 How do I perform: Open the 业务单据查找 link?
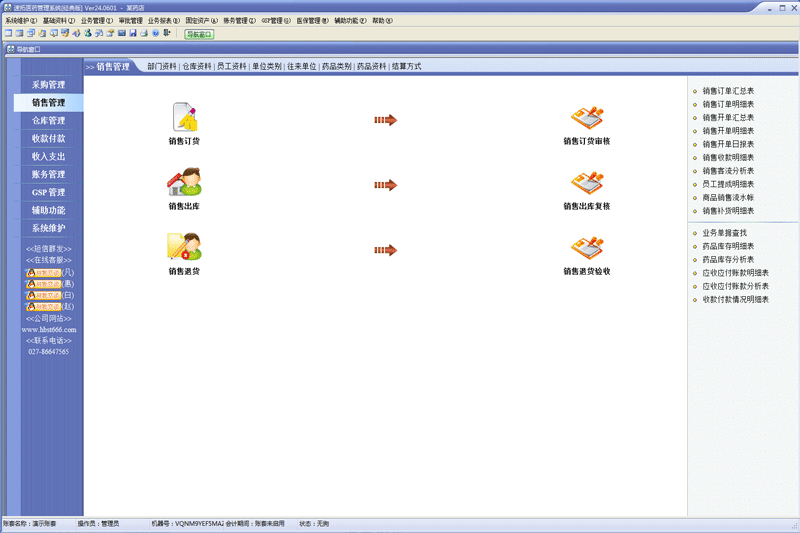[724, 233]
